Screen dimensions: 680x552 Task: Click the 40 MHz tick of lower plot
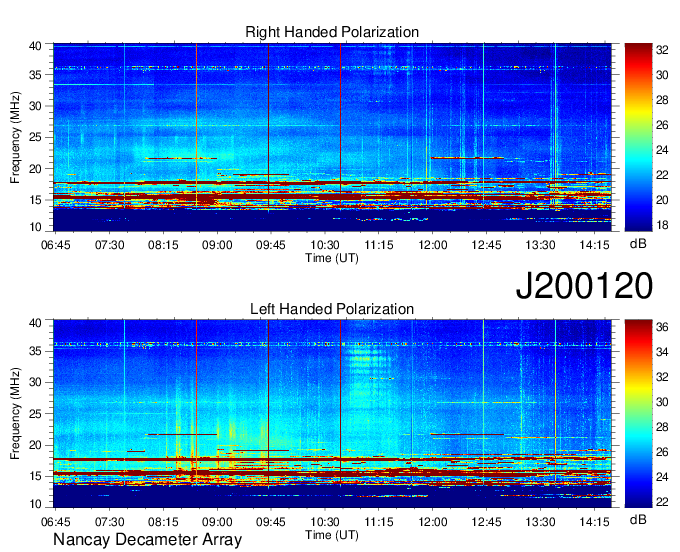(35, 323)
